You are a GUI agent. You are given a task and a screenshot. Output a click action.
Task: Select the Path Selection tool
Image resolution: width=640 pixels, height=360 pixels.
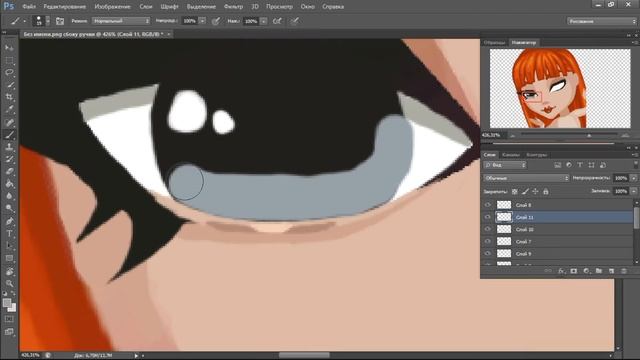(9, 246)
